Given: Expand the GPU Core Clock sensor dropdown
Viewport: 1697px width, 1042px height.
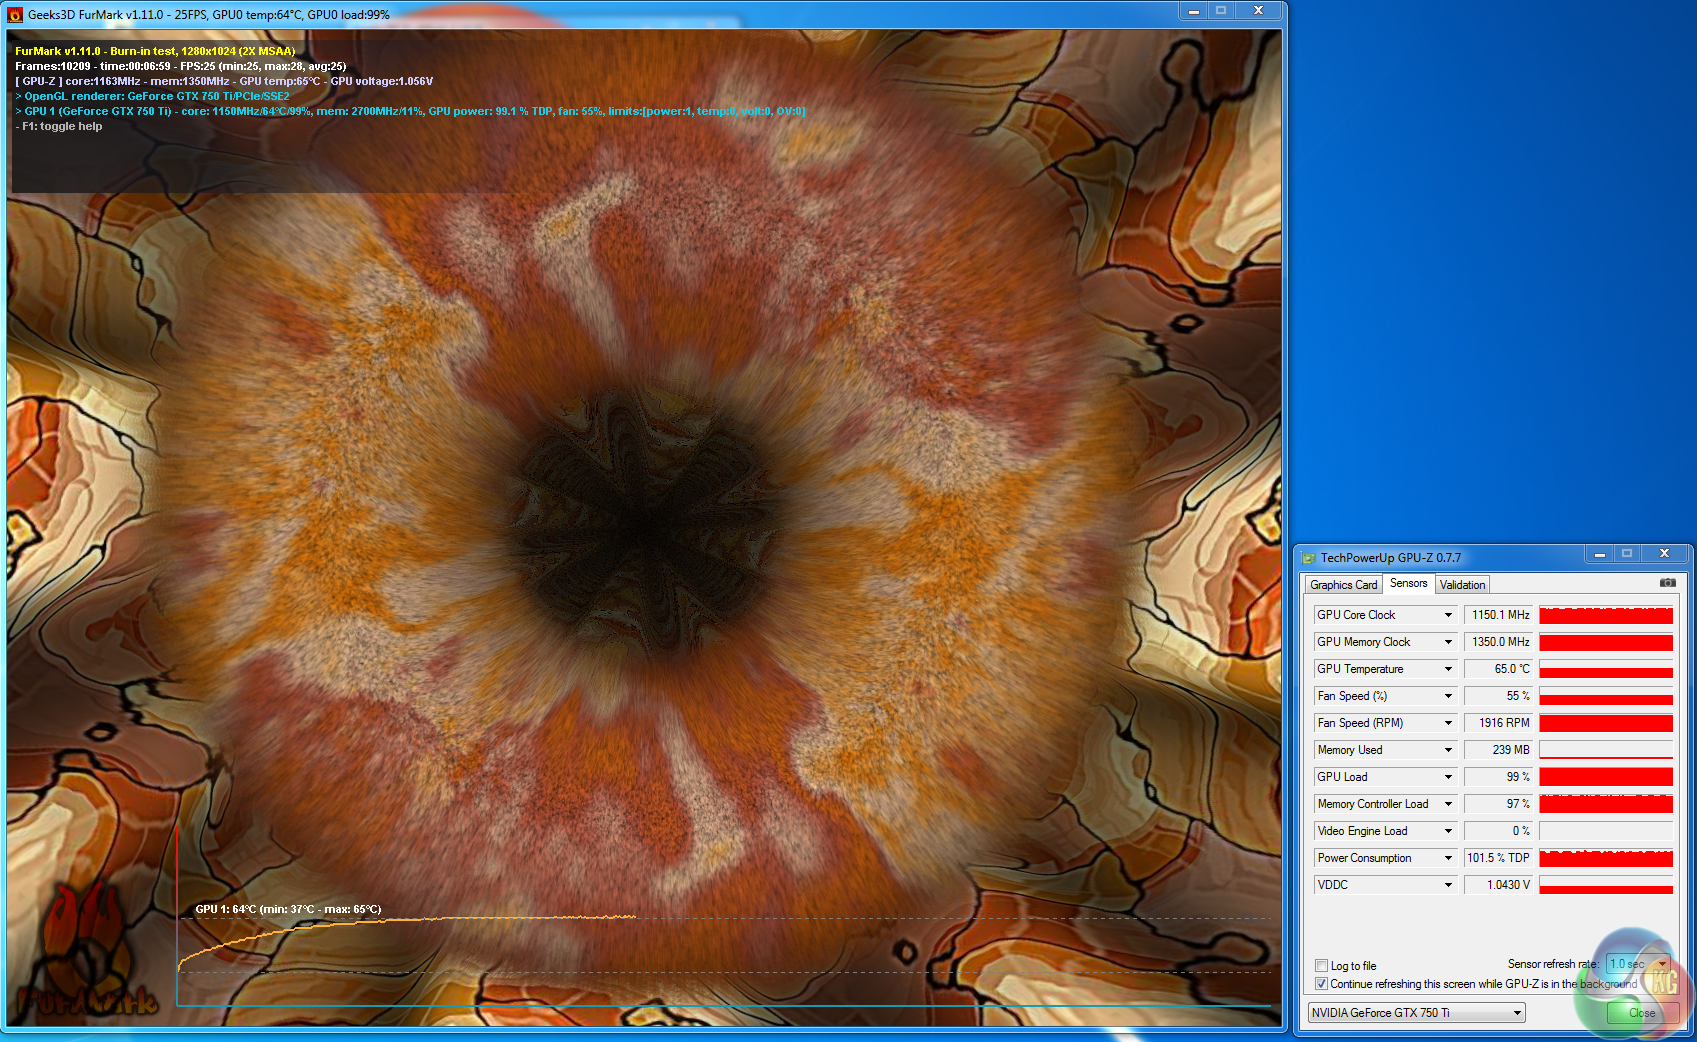Looking at the screenshot, I should [1447, 615].
